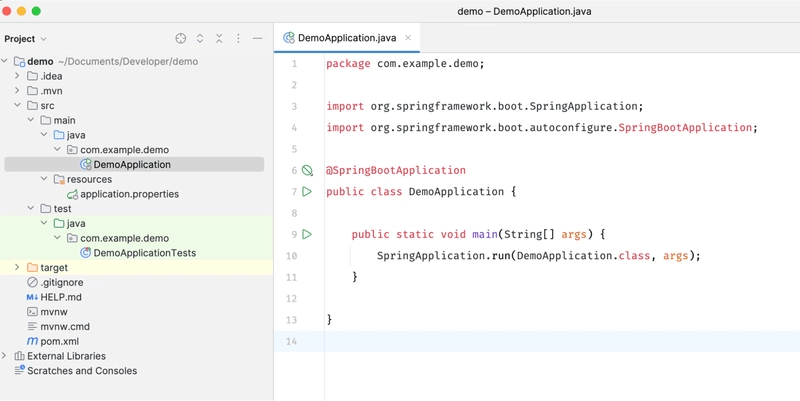
Task: Select the pom.xml file
Action: (59, 341)
